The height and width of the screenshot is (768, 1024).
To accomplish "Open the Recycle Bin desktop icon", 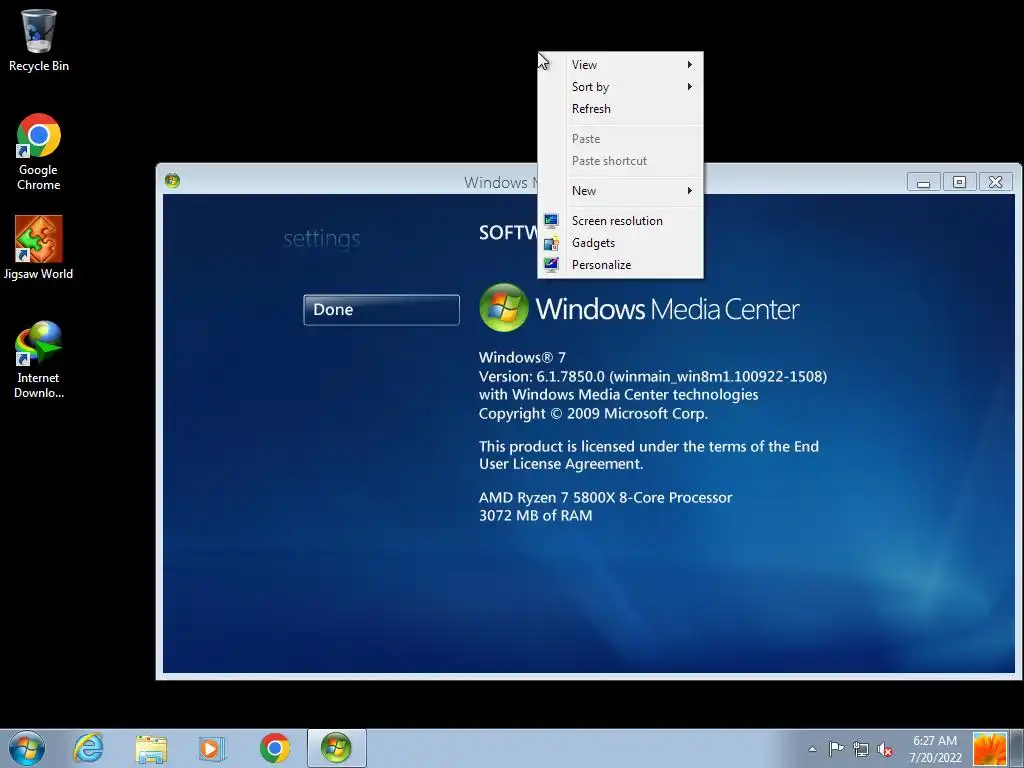I will pos(39,40).
